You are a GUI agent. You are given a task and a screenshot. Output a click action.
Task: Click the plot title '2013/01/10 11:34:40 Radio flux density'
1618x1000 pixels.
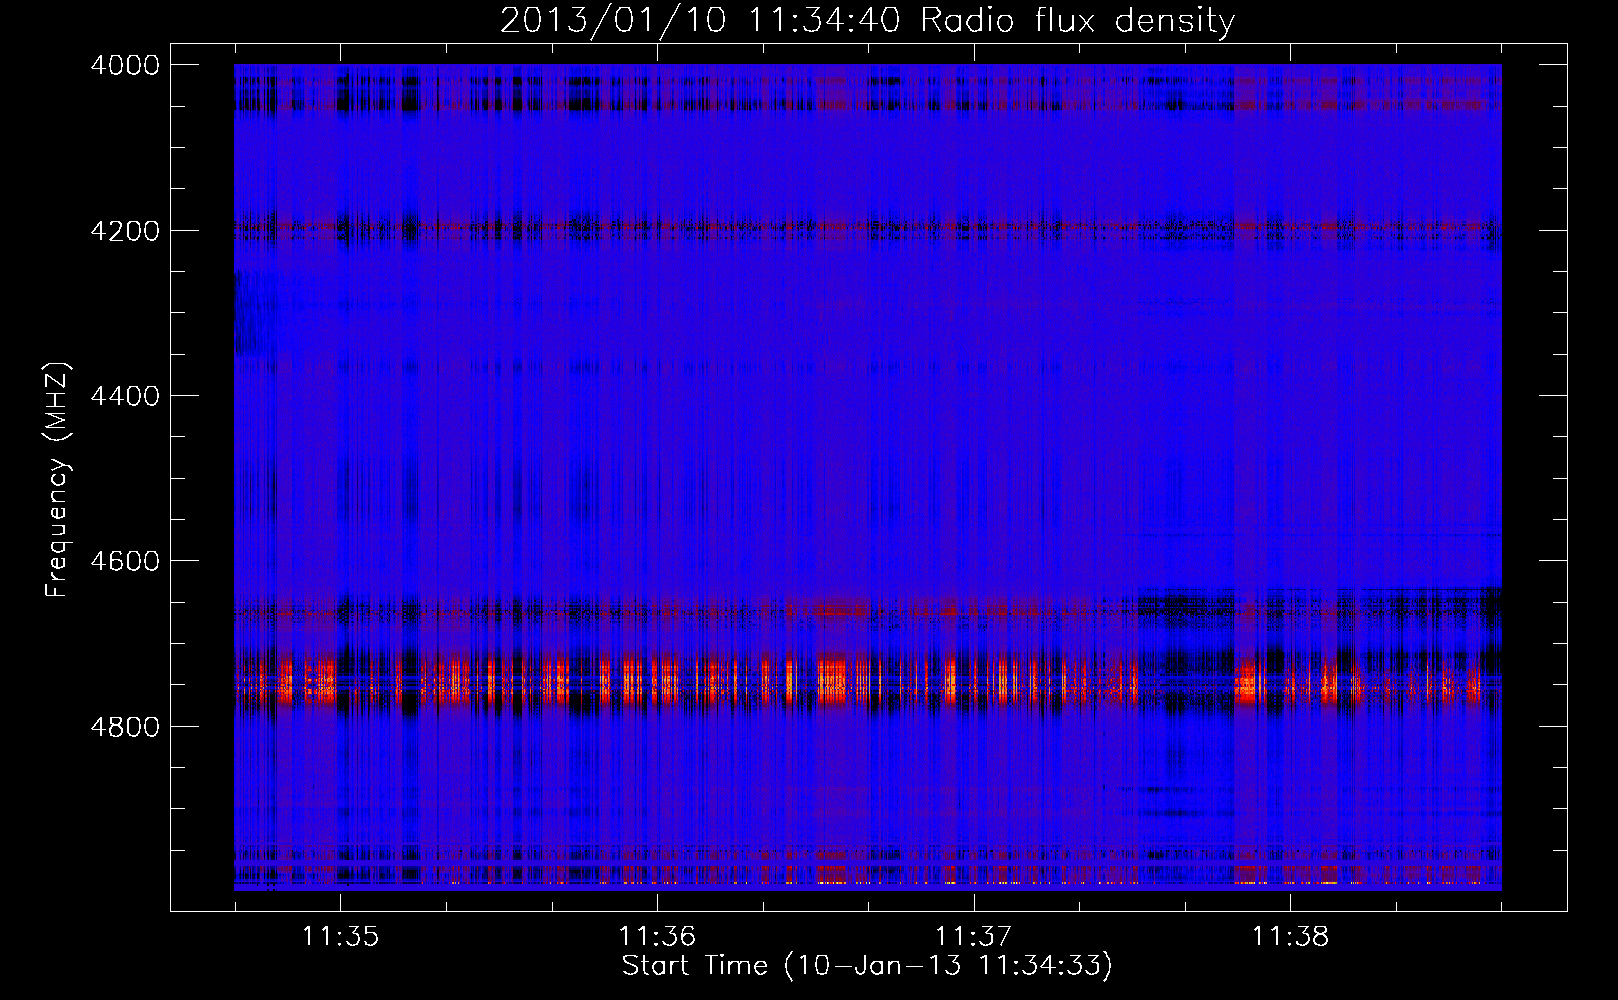coord(867,20)
